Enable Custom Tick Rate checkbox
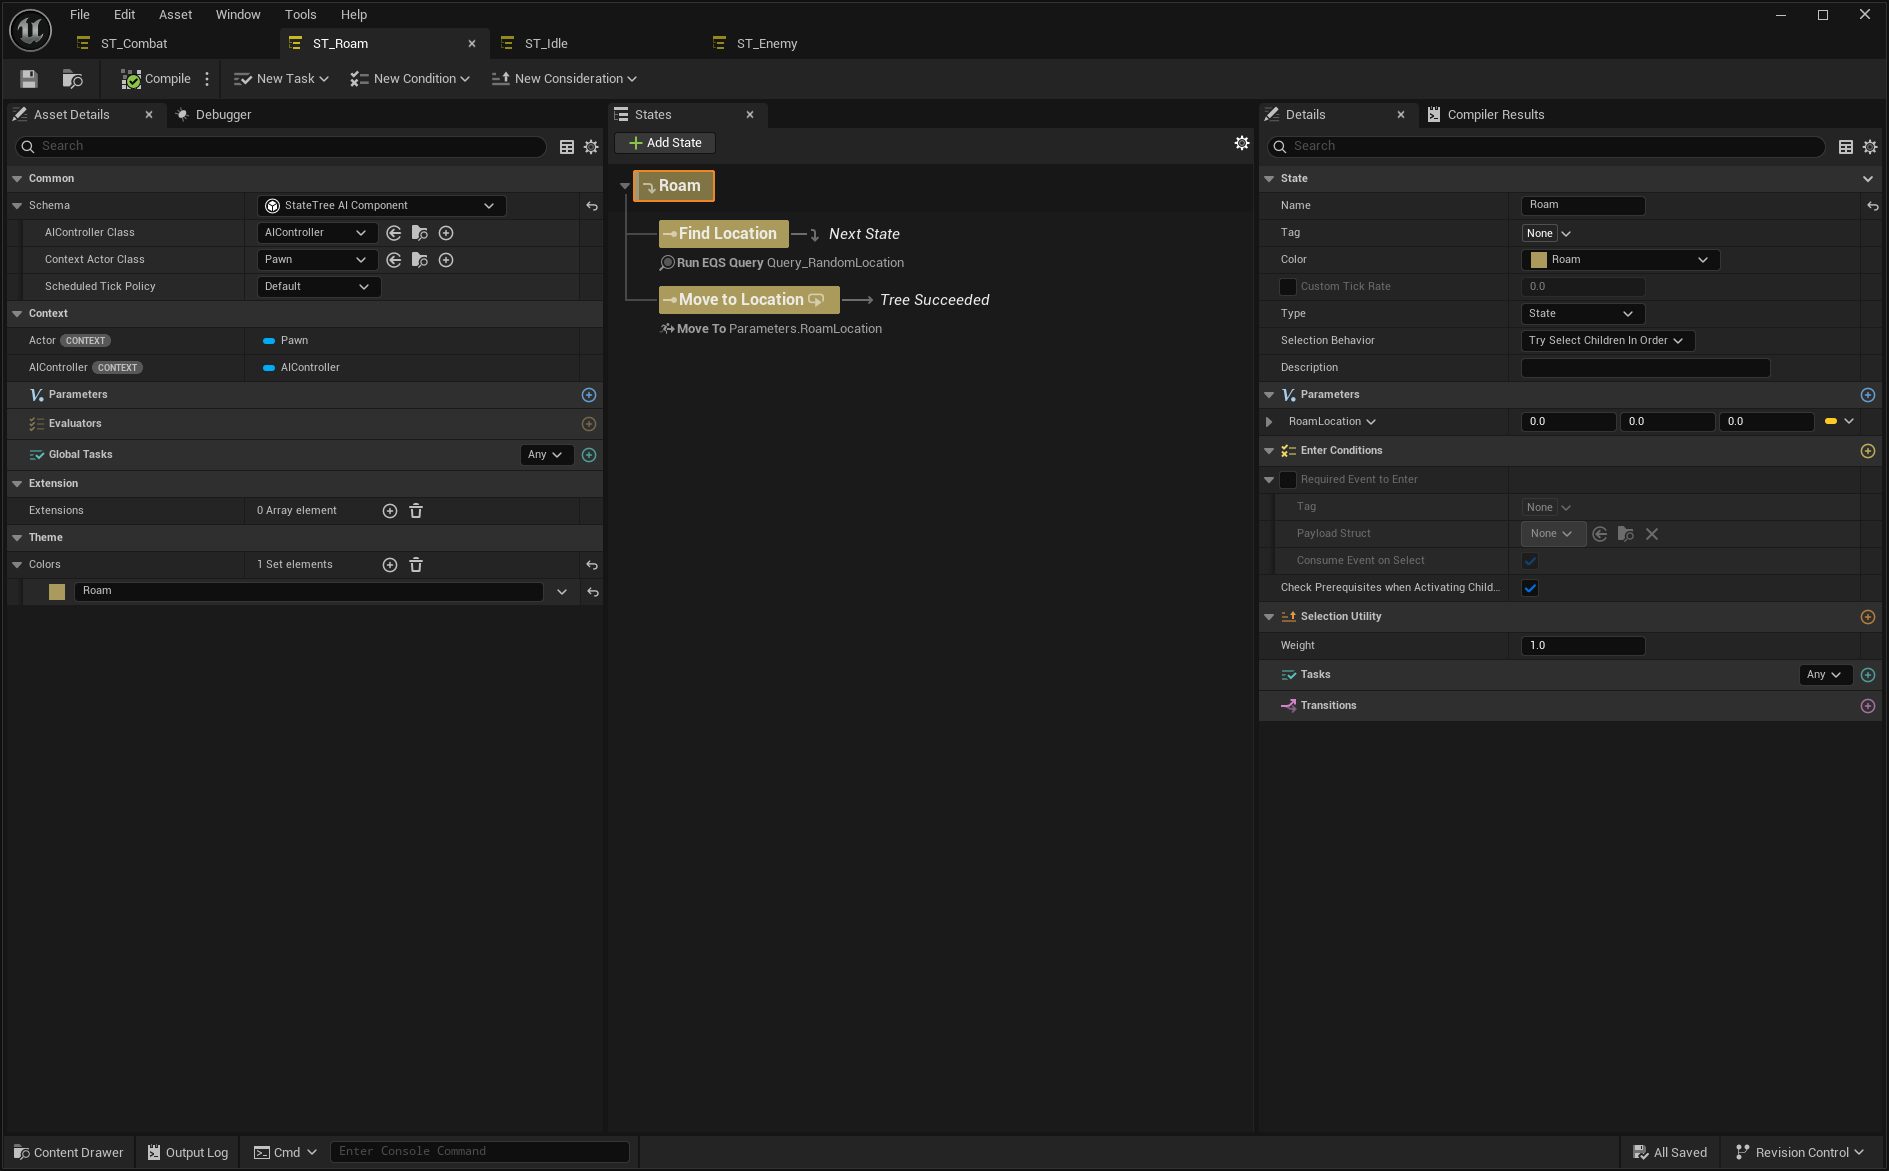Screen dimensions: 1889x1171 (x=1288, y=287)
